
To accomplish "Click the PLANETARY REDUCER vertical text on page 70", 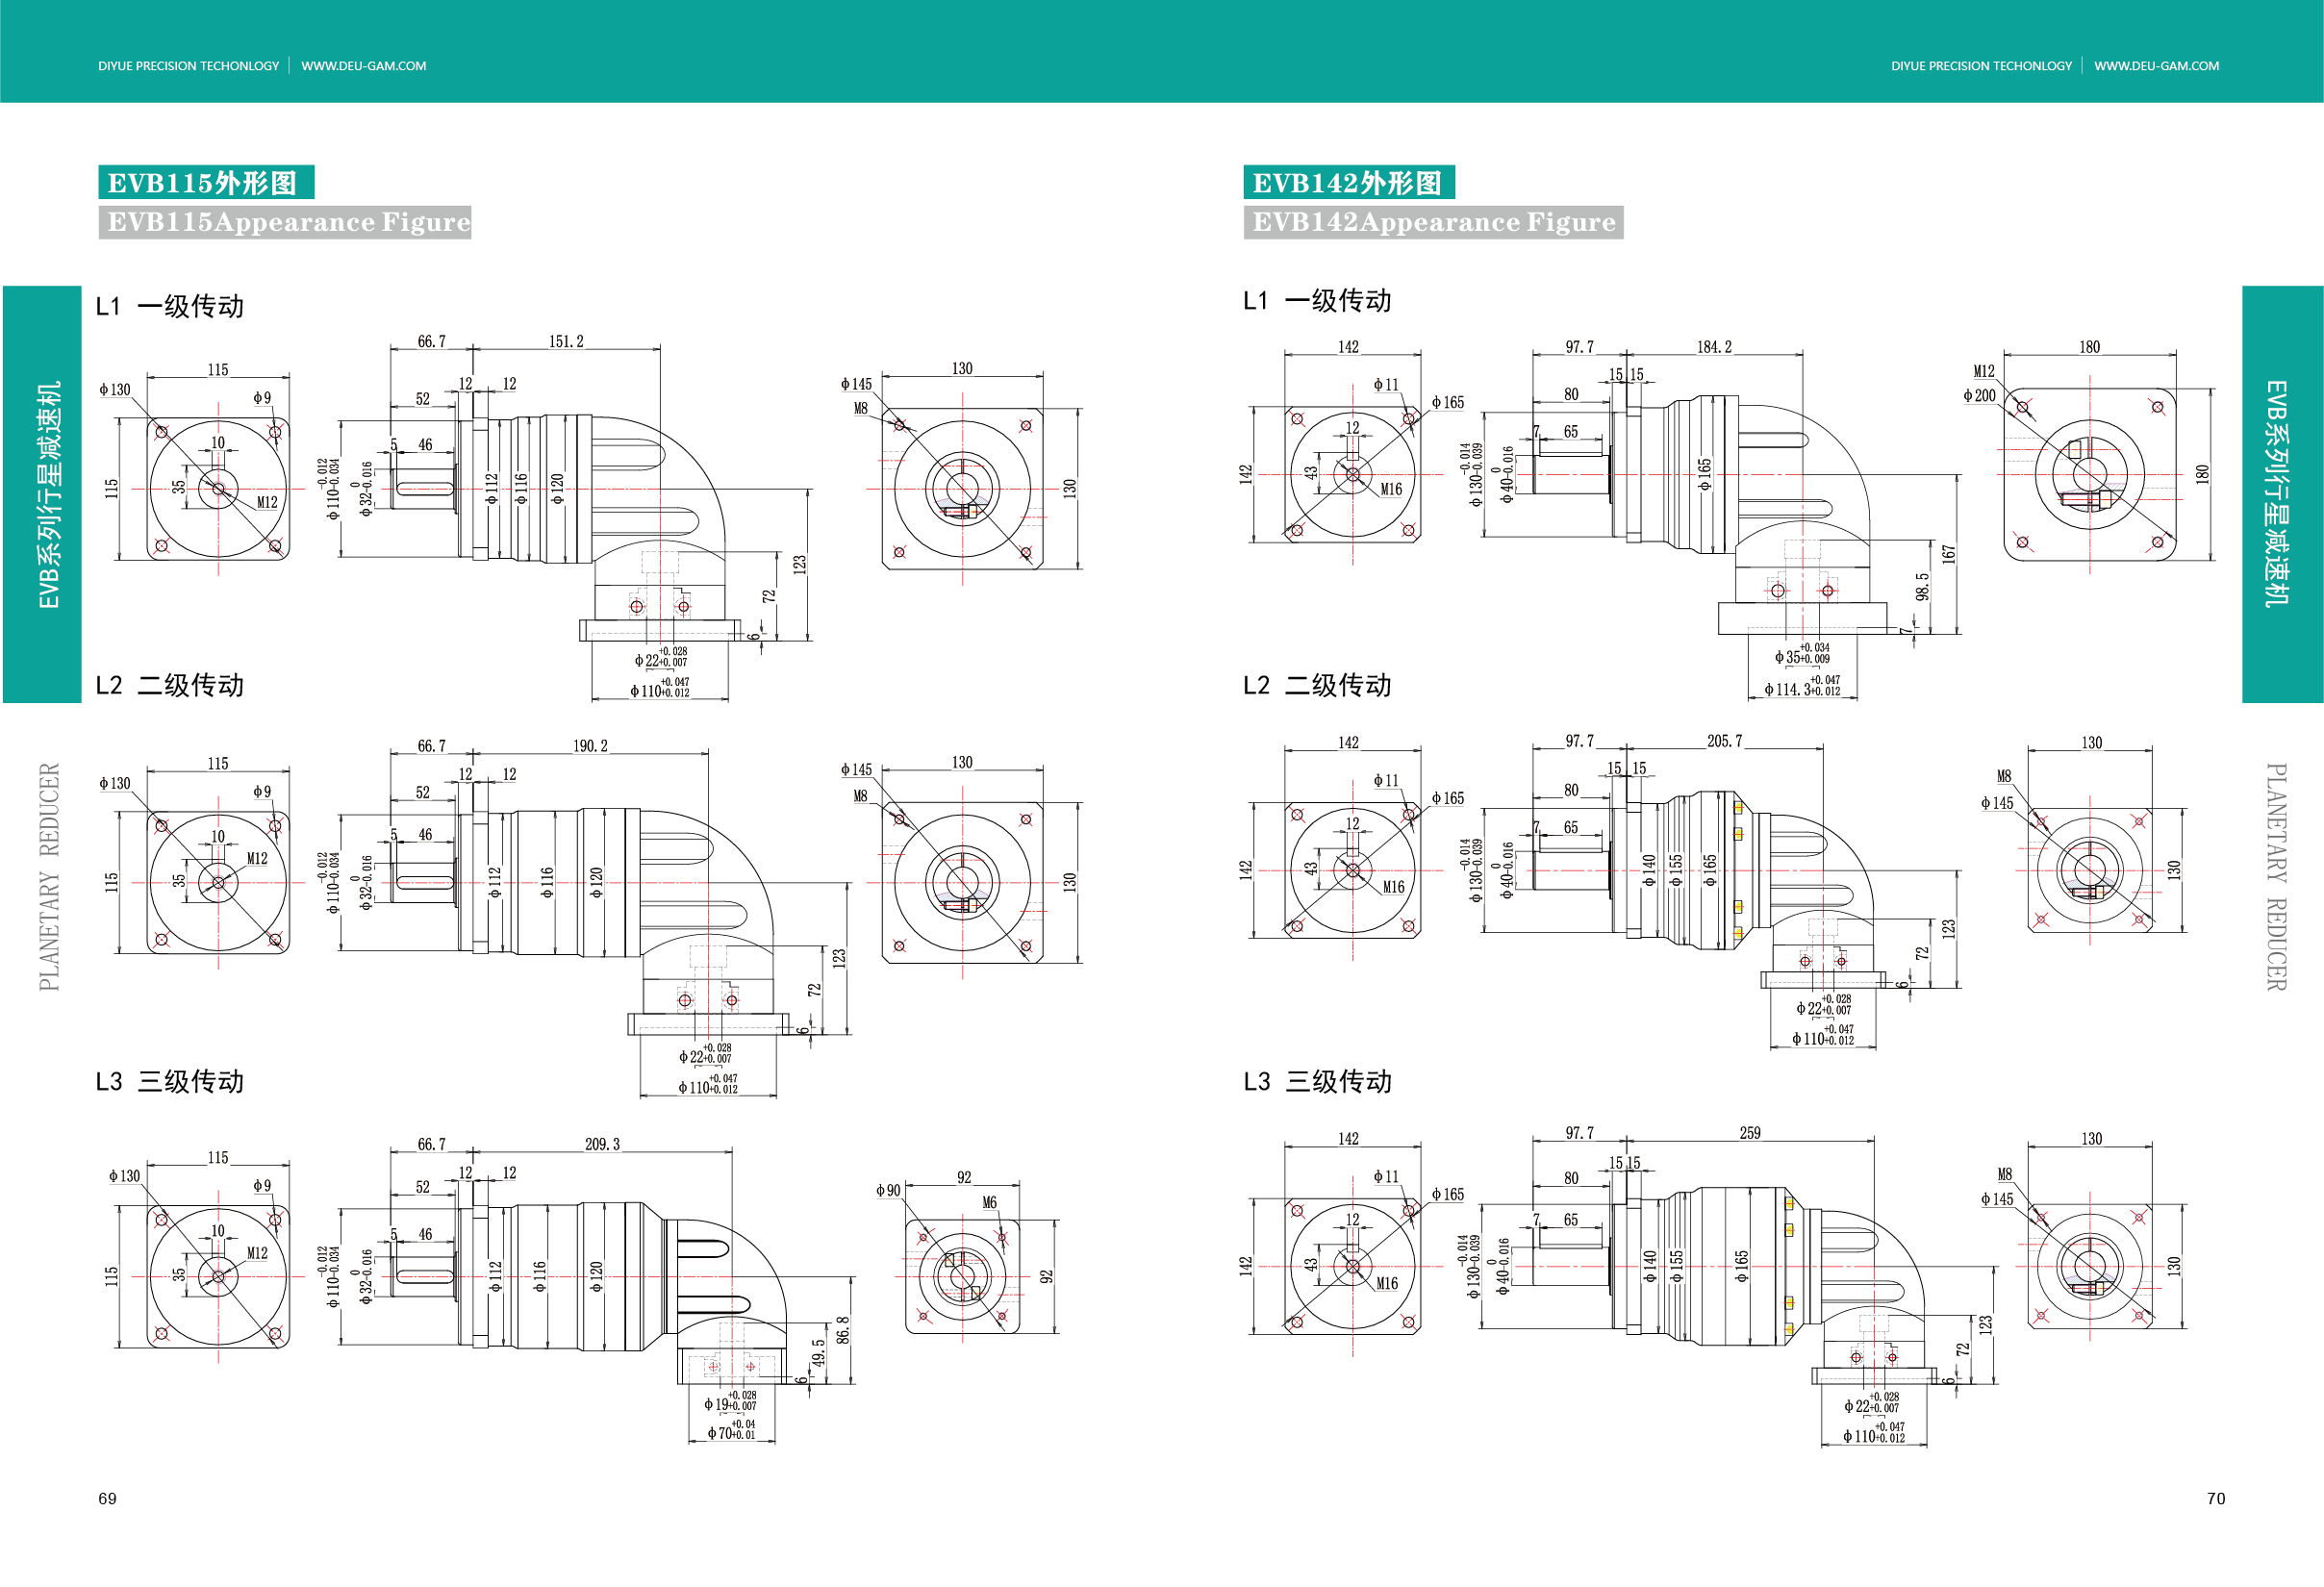I will pyautogui.click(x=2276, y=877).
